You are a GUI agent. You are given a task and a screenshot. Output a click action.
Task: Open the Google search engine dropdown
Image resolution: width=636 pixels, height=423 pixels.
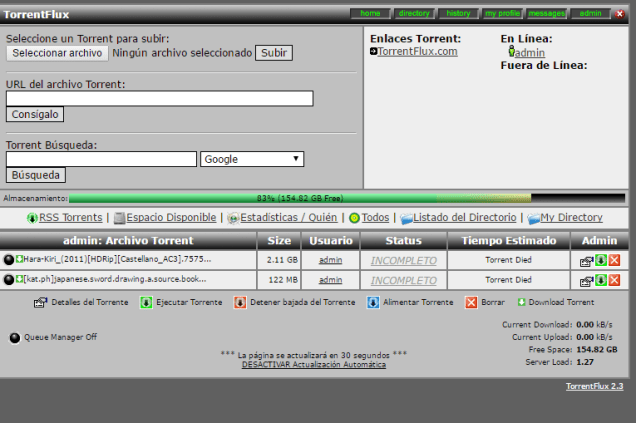pyautogui.click(x=252, y=159)
